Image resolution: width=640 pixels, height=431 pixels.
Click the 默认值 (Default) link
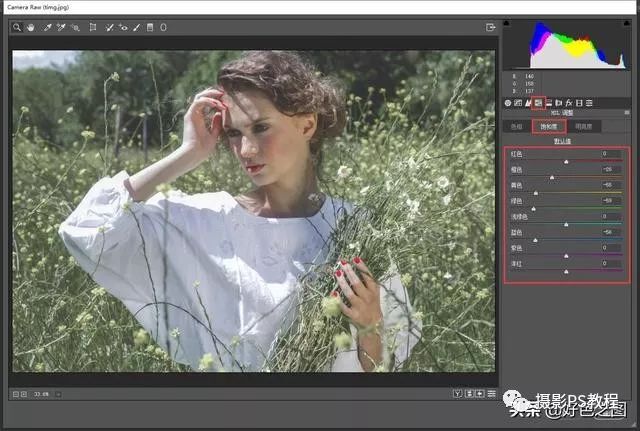tap(564, 141)
